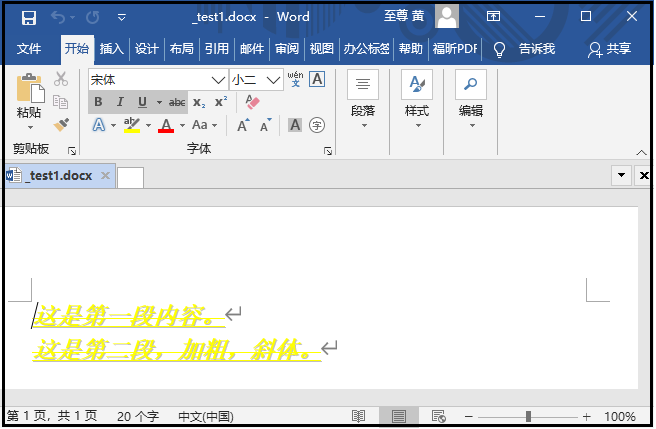Switch to the 邮件 ribbon tab
Screen dimensions: 656x429
252,49
